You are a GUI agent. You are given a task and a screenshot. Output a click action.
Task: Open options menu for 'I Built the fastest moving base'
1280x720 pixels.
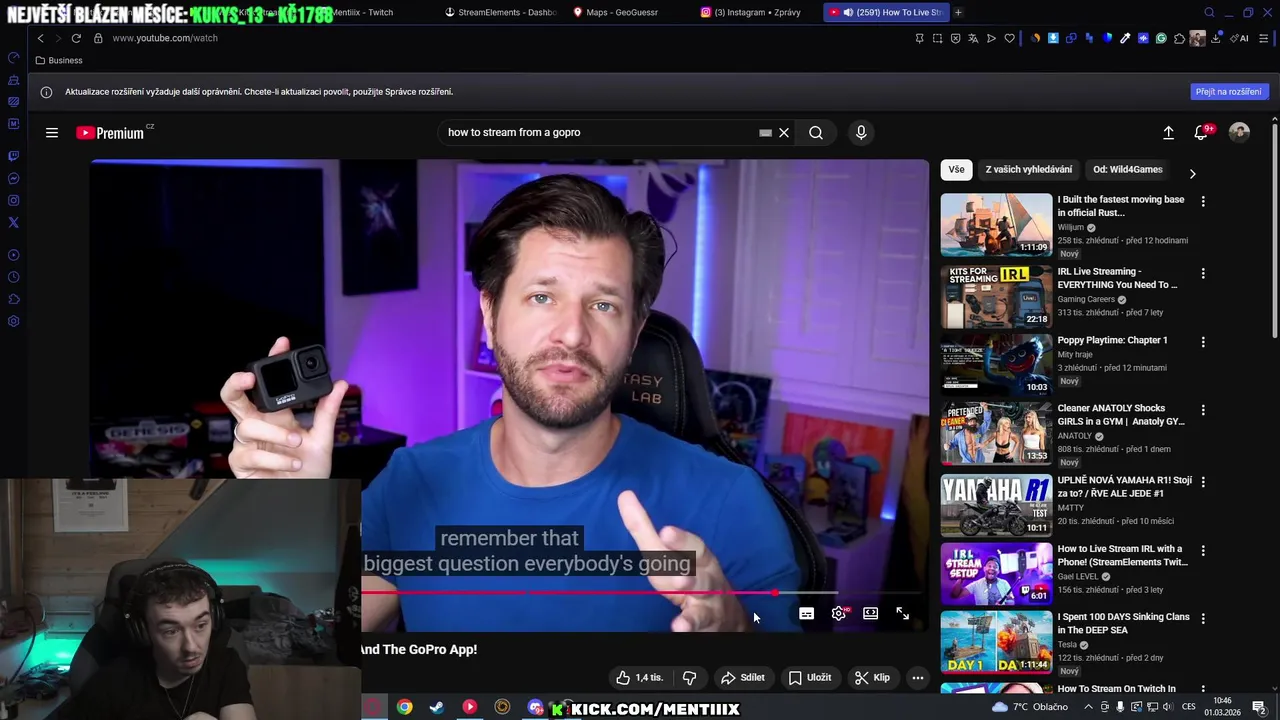point(1203,201)
